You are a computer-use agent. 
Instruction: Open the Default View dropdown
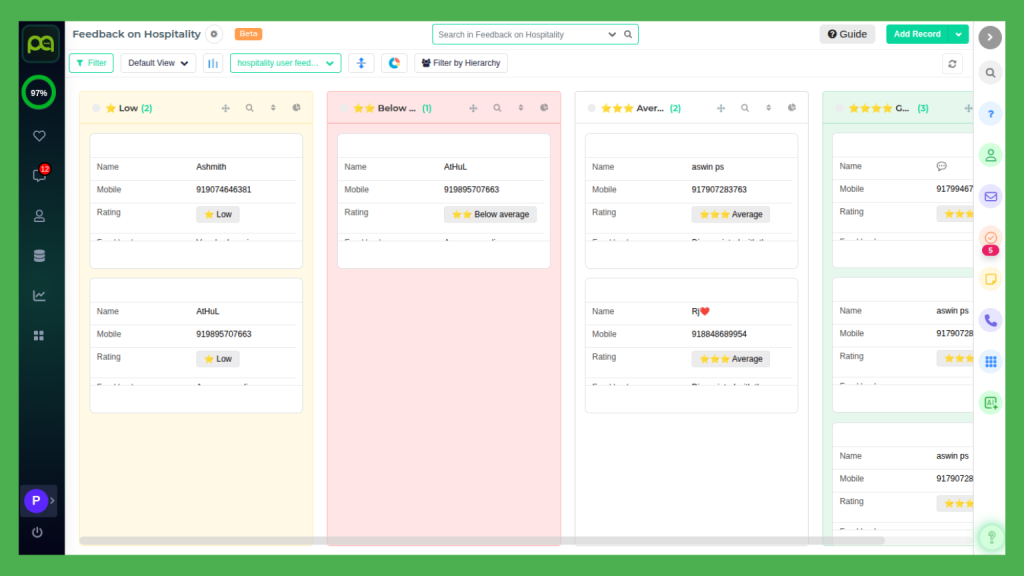tap(158, 63)
